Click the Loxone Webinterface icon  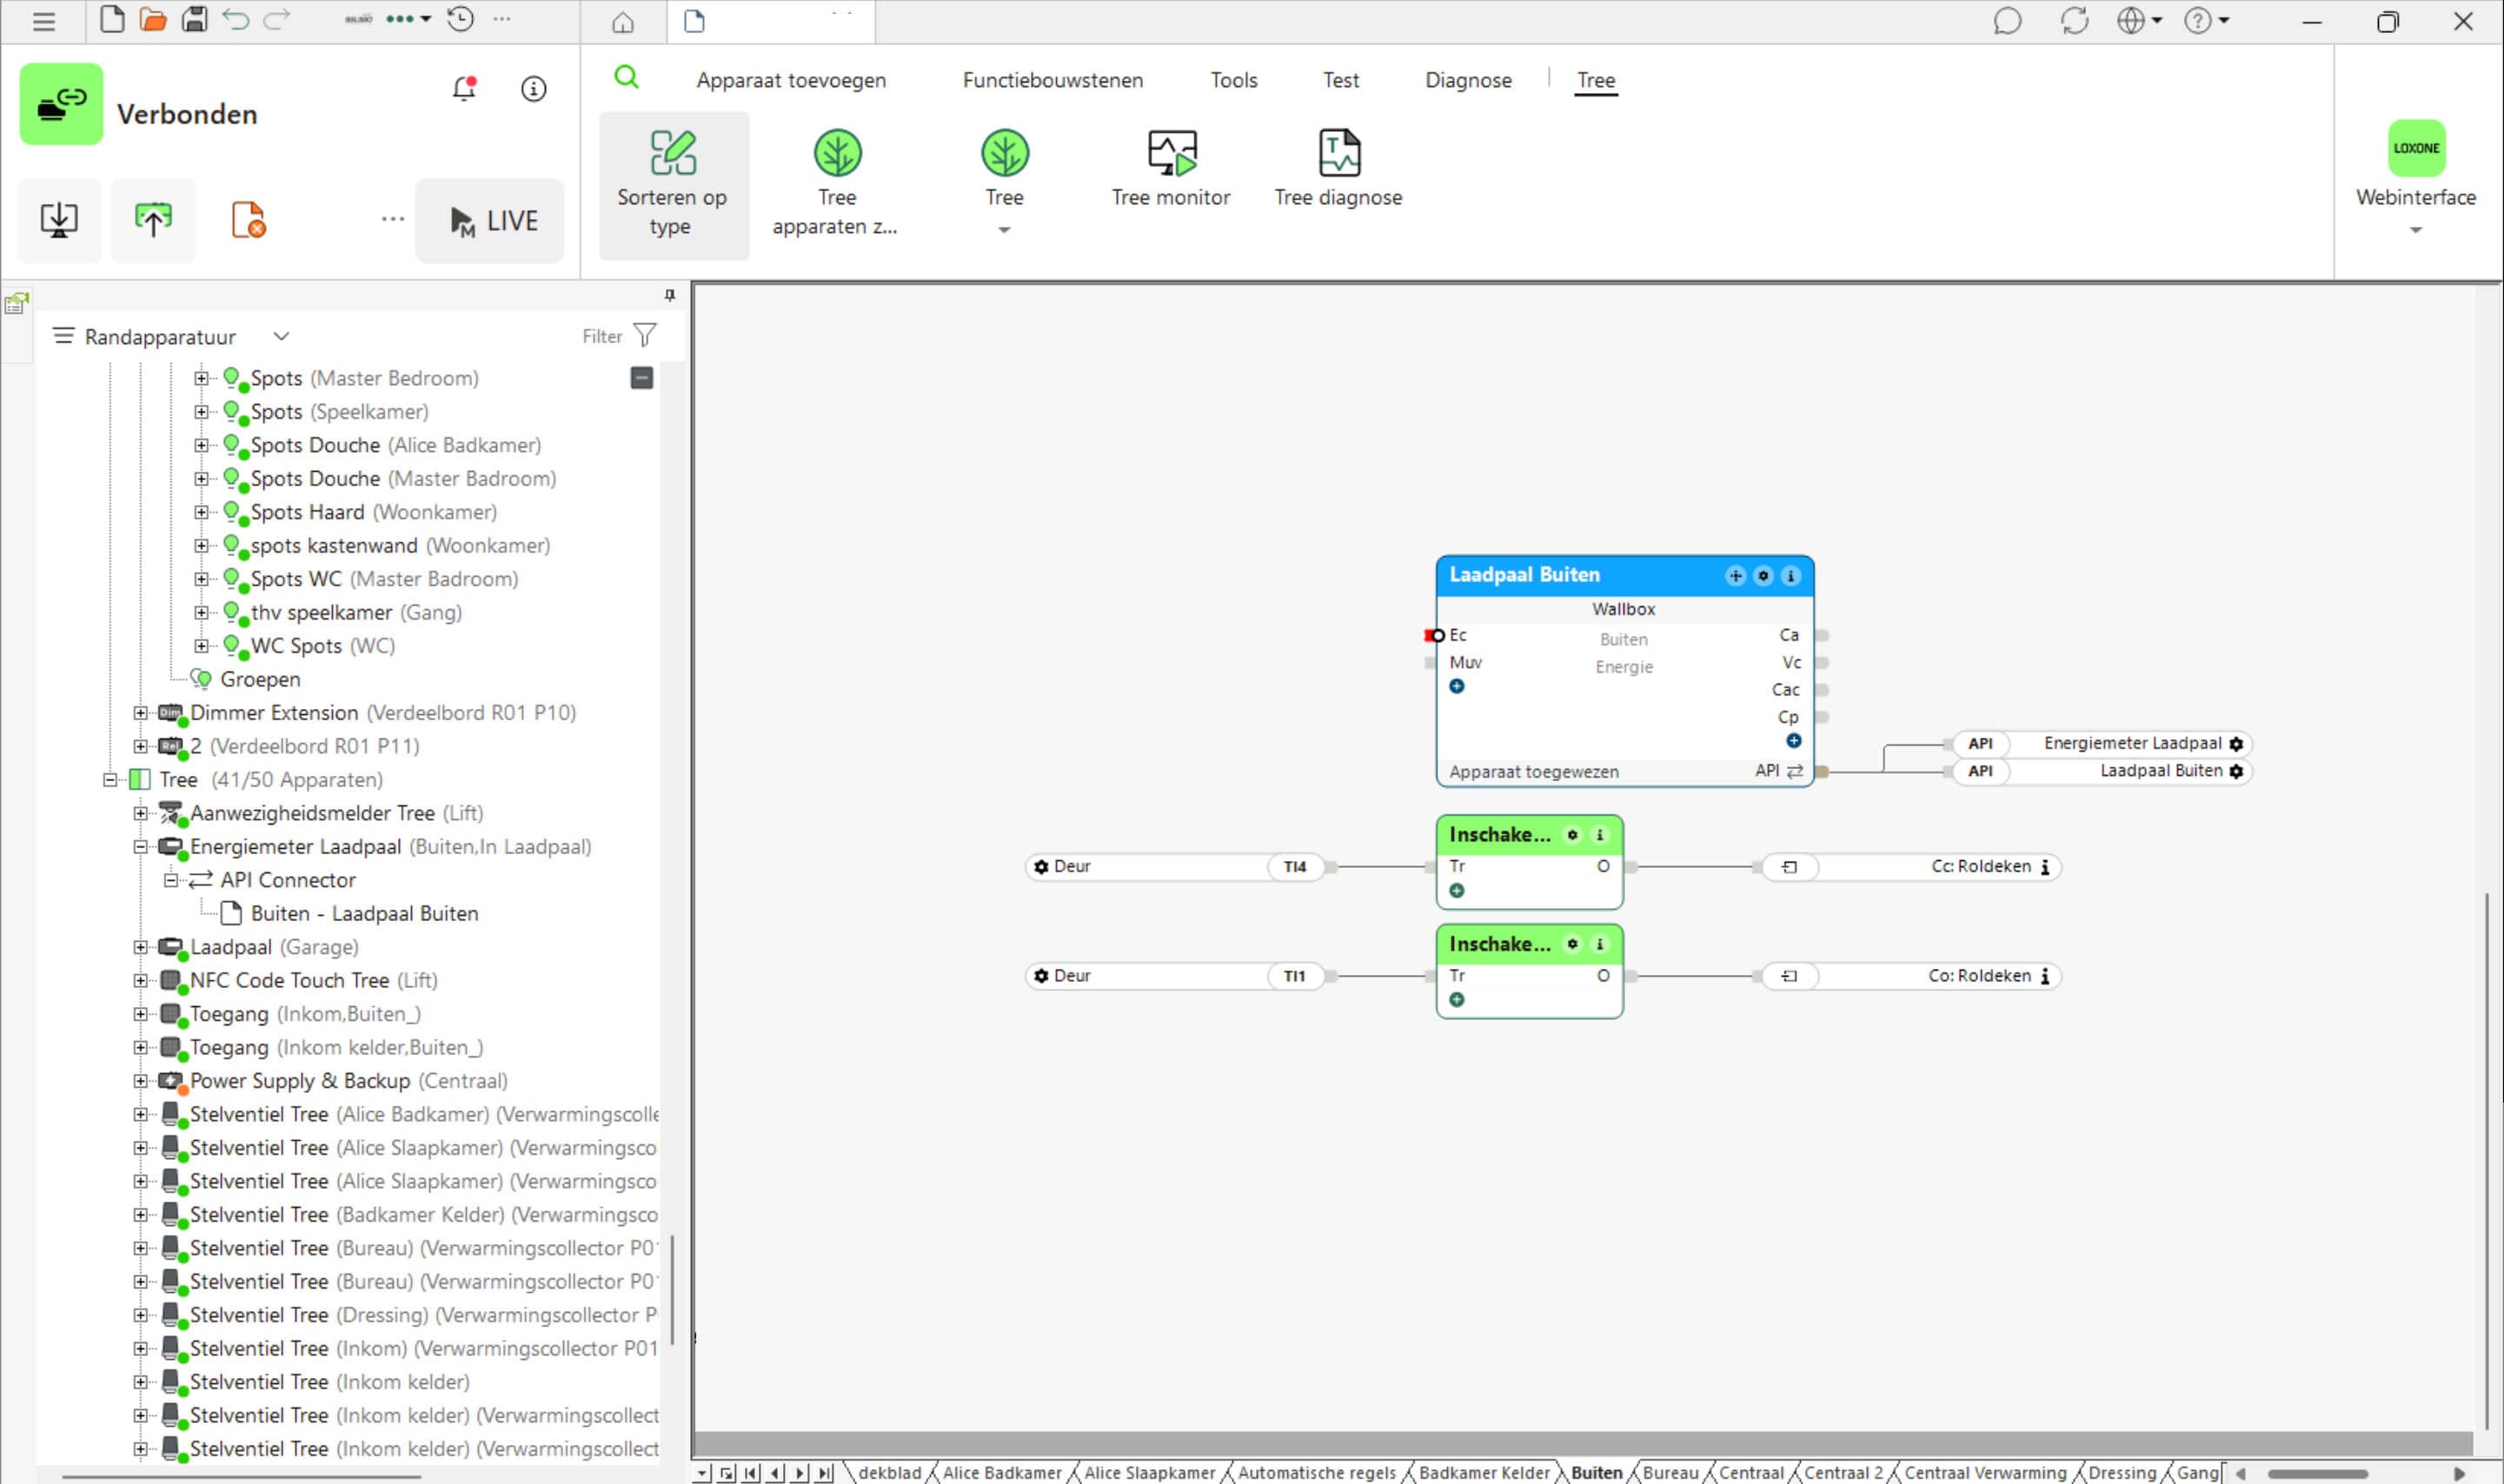pos(2416,148)
